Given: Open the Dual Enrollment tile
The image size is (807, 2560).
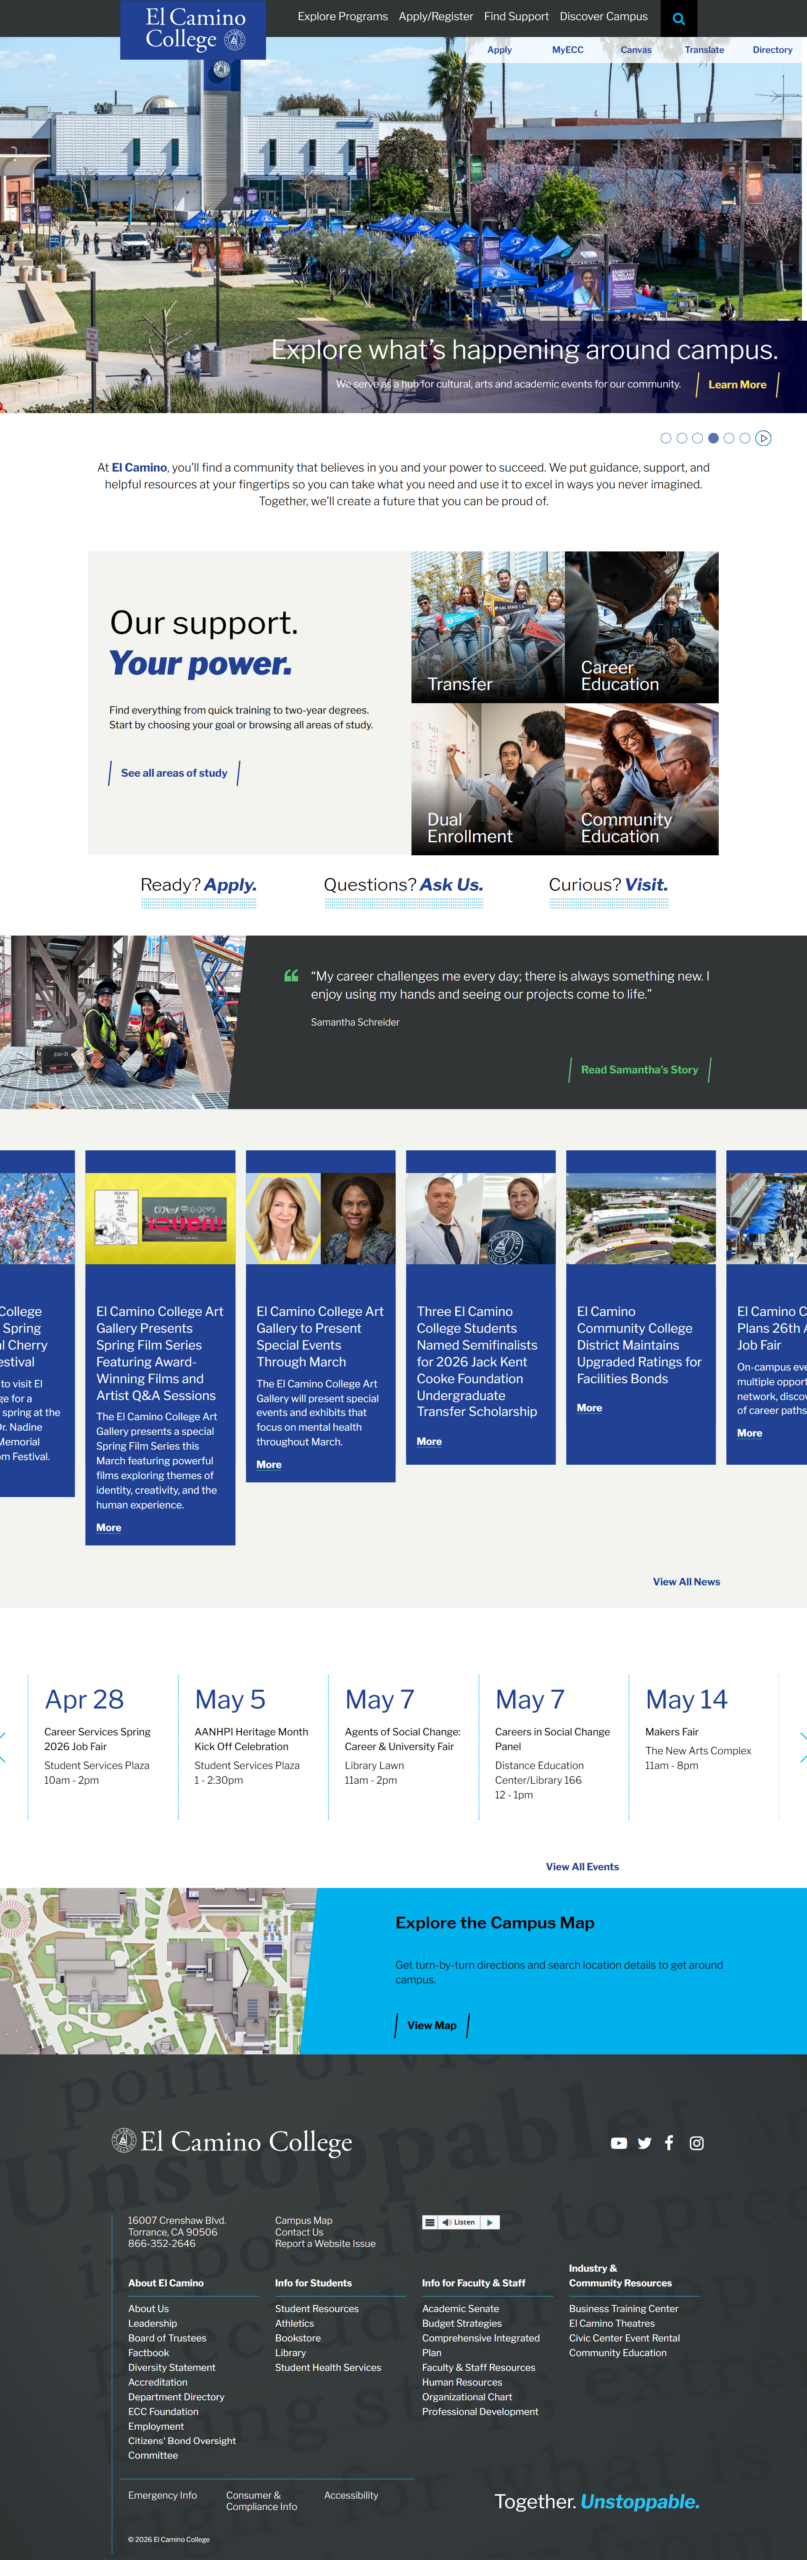Looking at the screenshot, I should pos(488,779).
